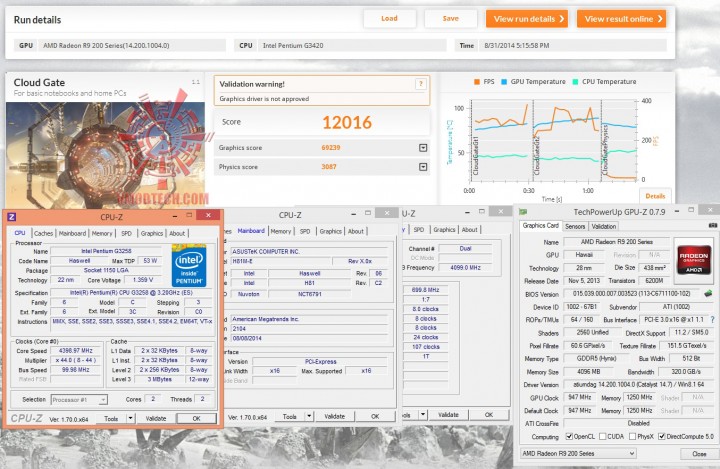Click the orange FPS legend swatch
The width and height of the screenshot is (720, 469).
click(x=477, y=82)
